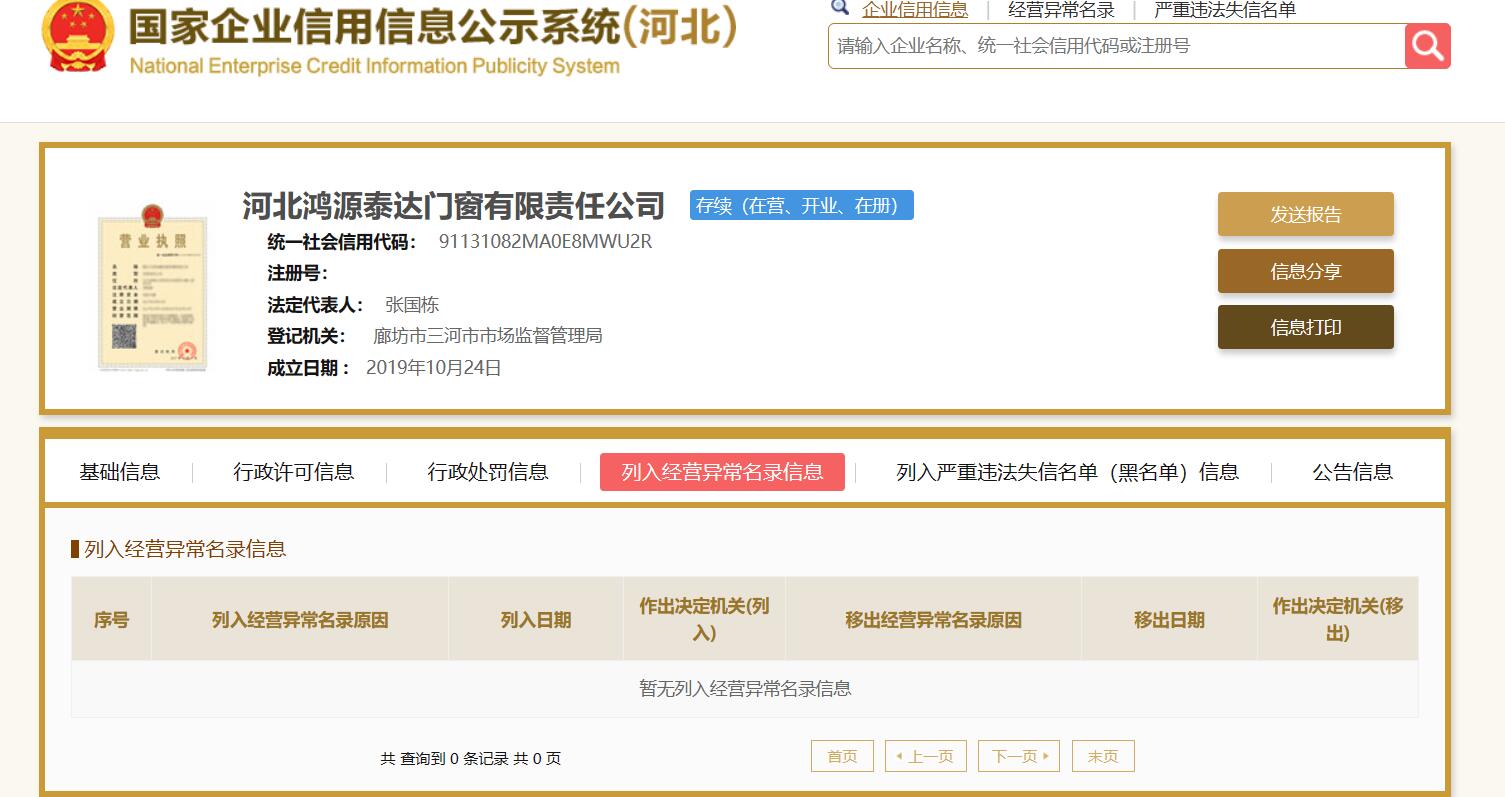Viewport: 1505px width, 797px height.
Task: Switch to the 行政许可信息 tab
Action: [x=294, y=472]
